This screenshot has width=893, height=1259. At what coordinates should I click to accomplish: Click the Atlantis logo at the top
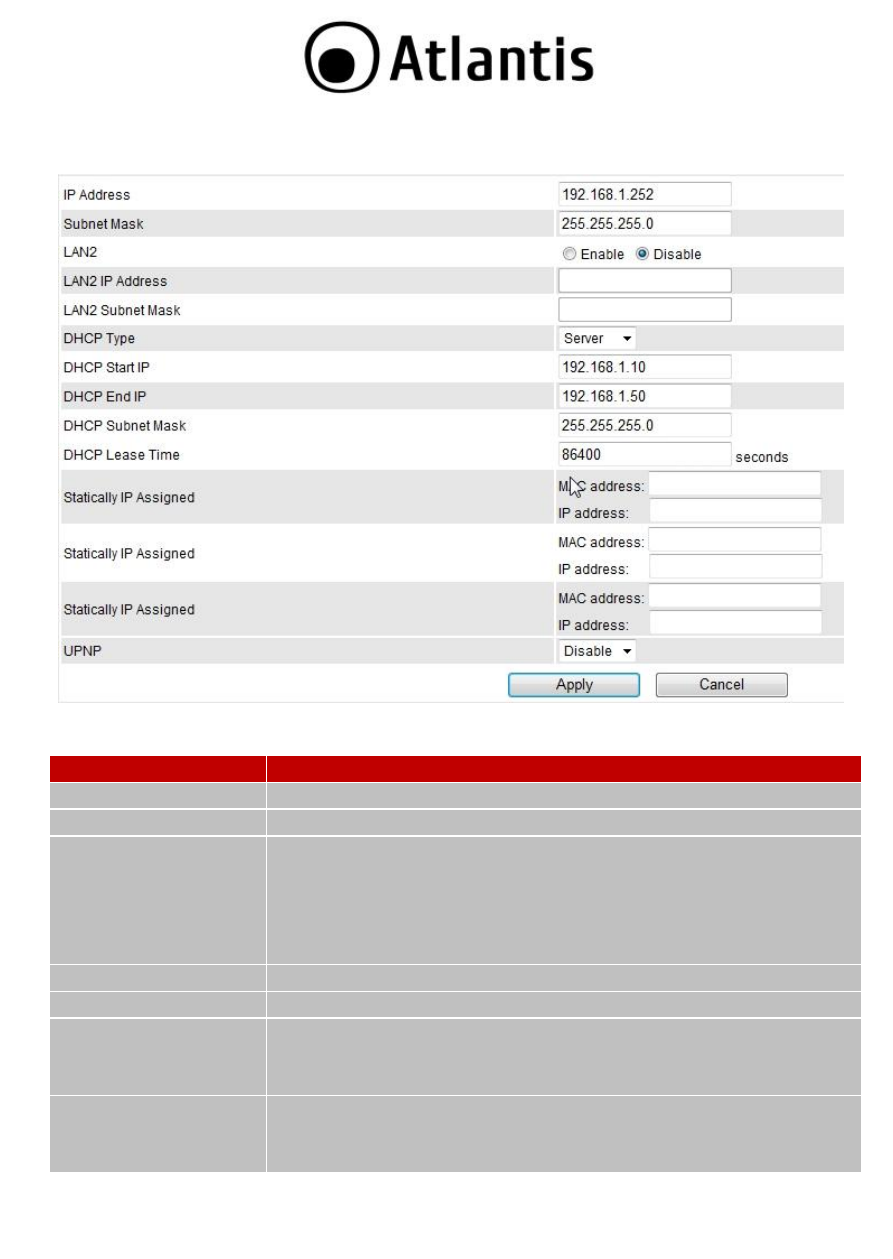click(449, 59)
